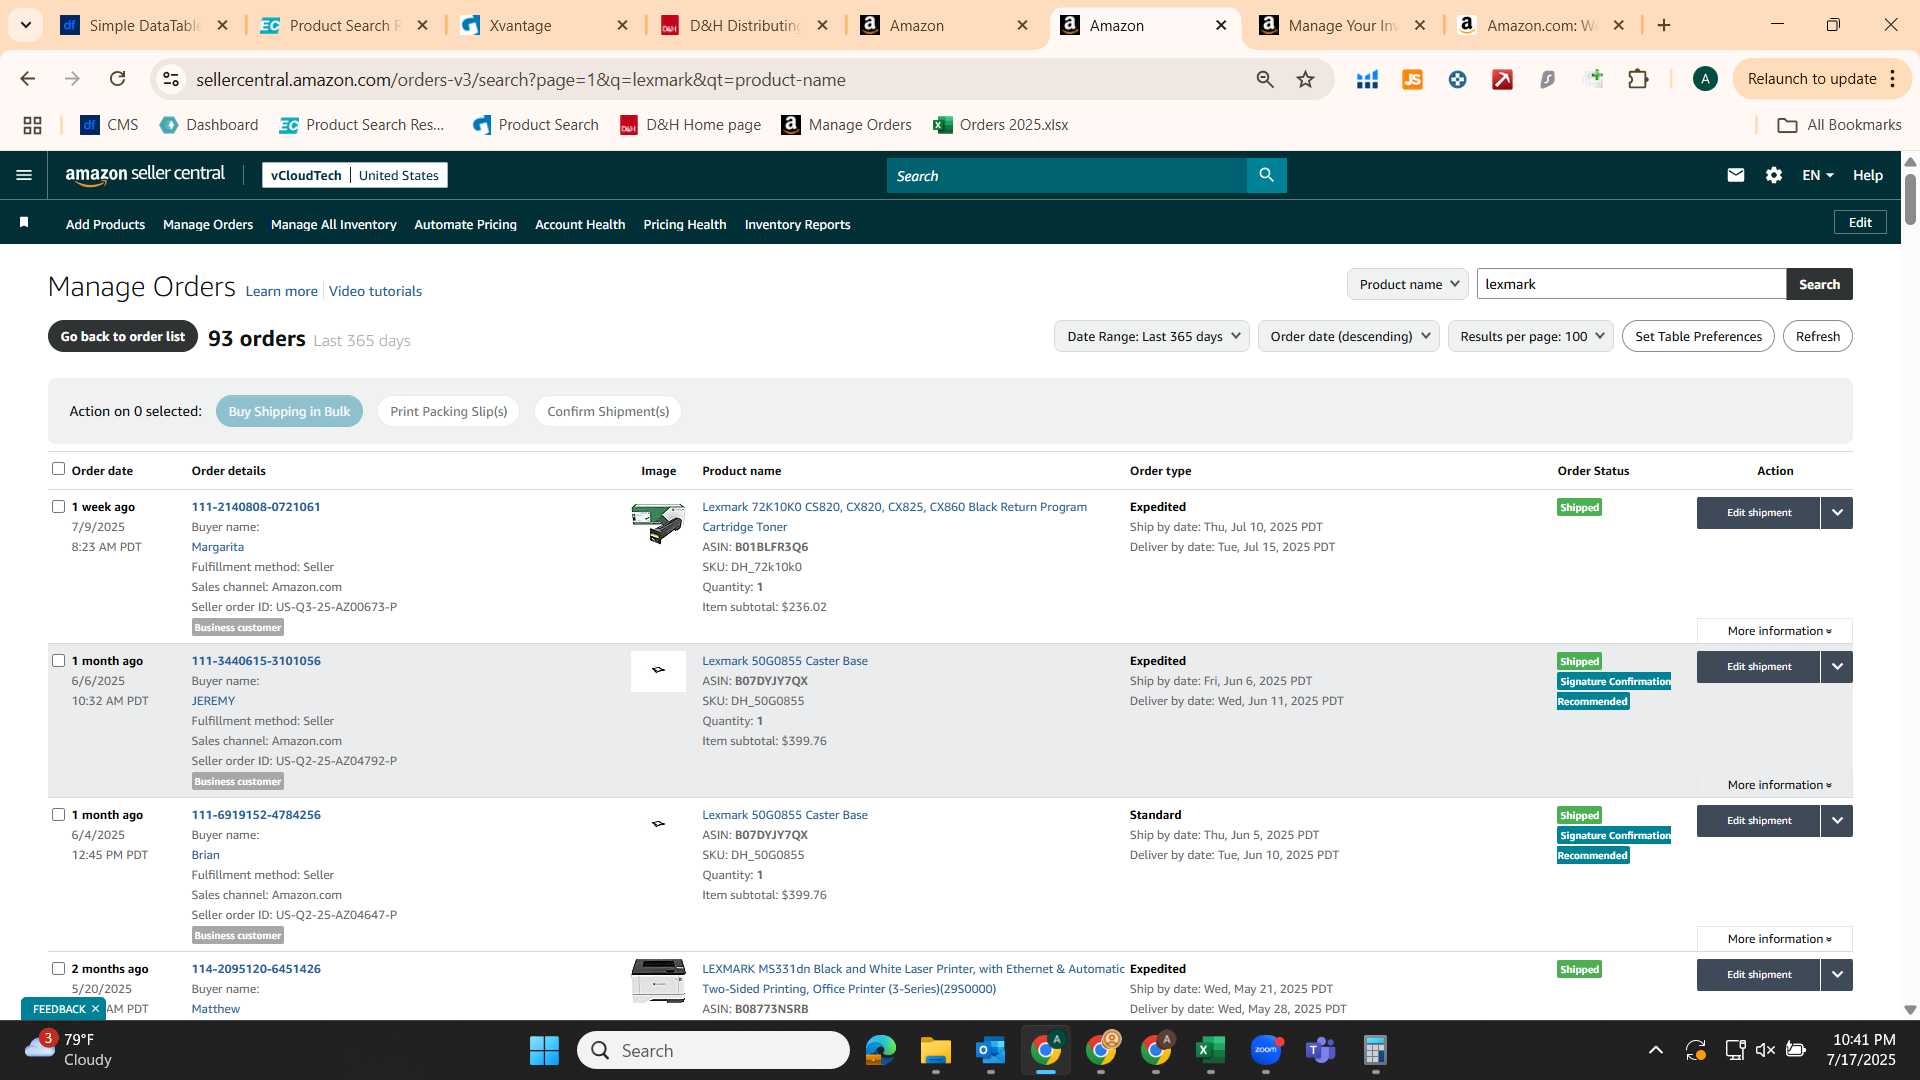The width and height of the screenshot is (1920, 1080).
Task: Open the Manage All Inventory menu item
Action: coord(333,224)
